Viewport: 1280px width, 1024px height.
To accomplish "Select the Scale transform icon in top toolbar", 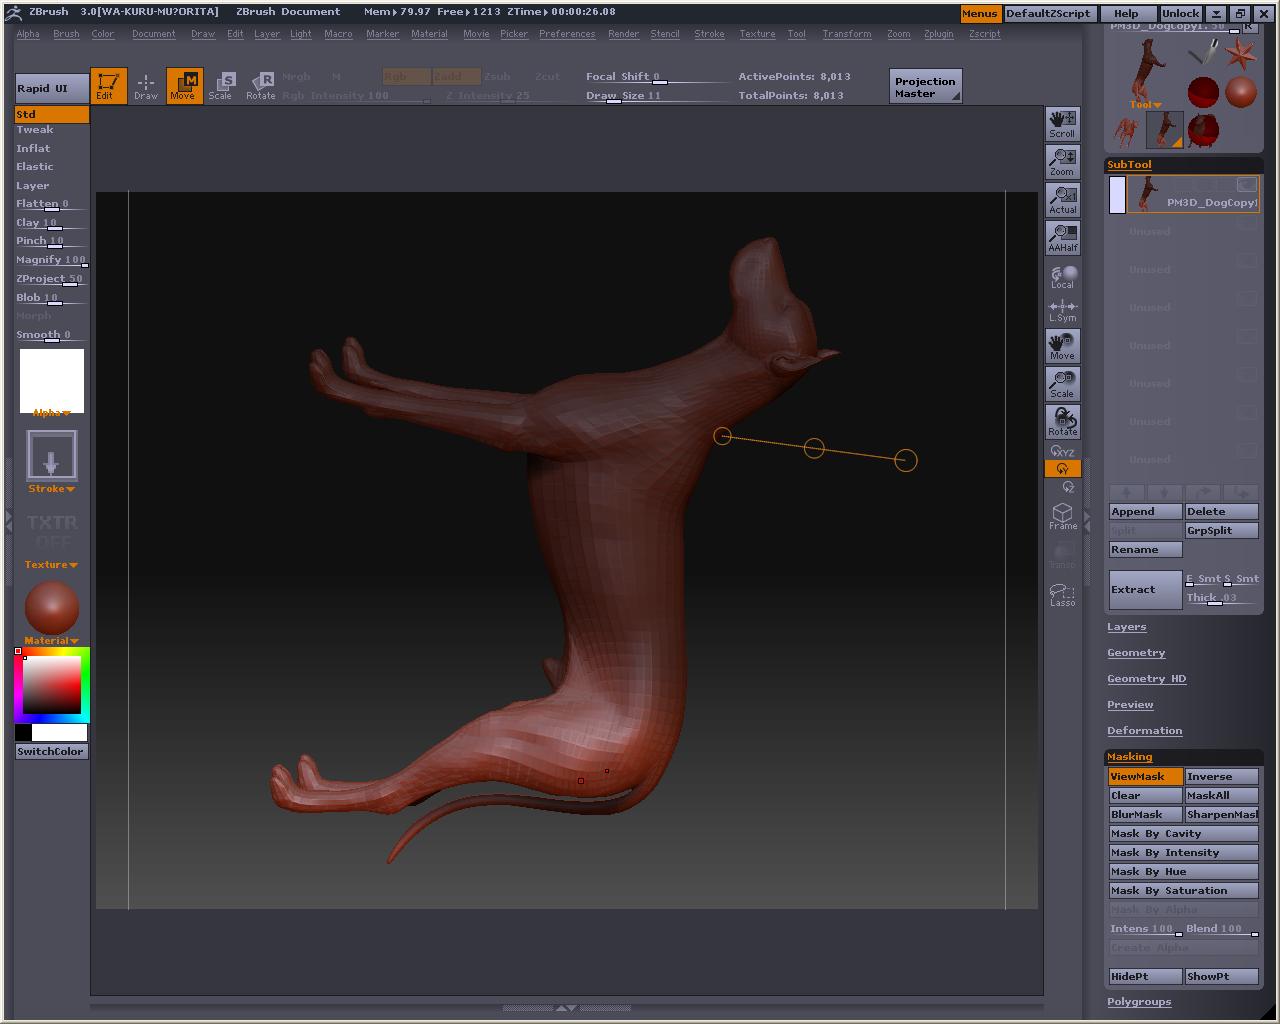I will (x=220, y=85).
